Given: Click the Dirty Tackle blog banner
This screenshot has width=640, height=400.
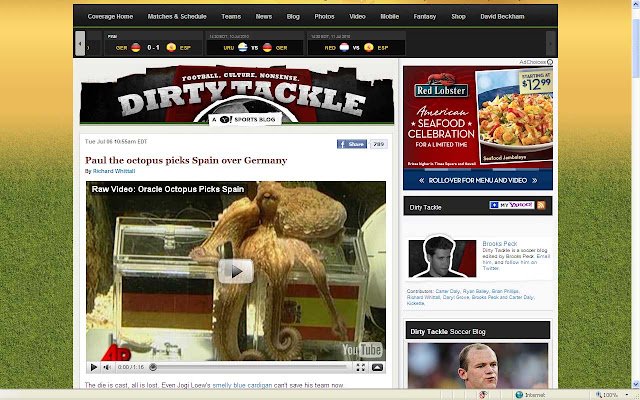Looking at the screenshot, I should [x=237, y=94].
